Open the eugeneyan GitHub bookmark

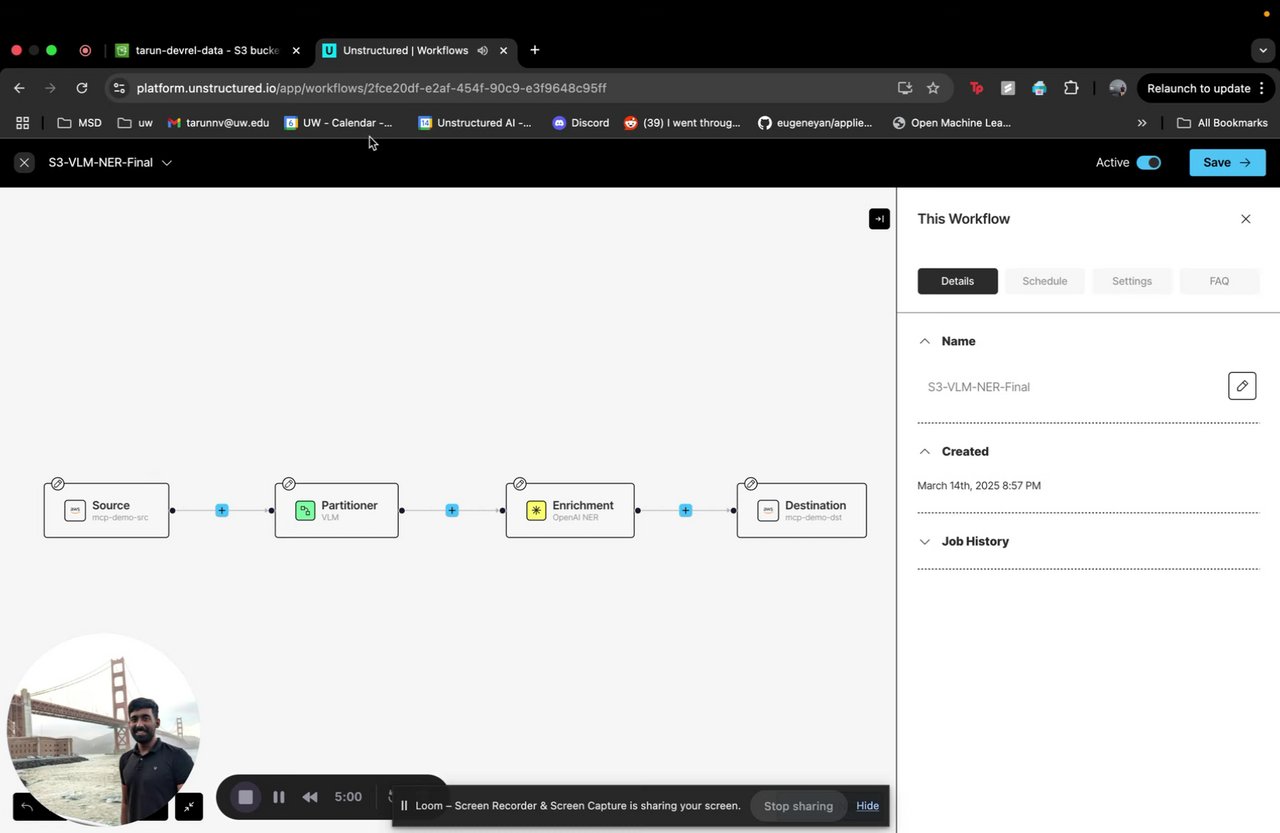[x=815, y=123]
